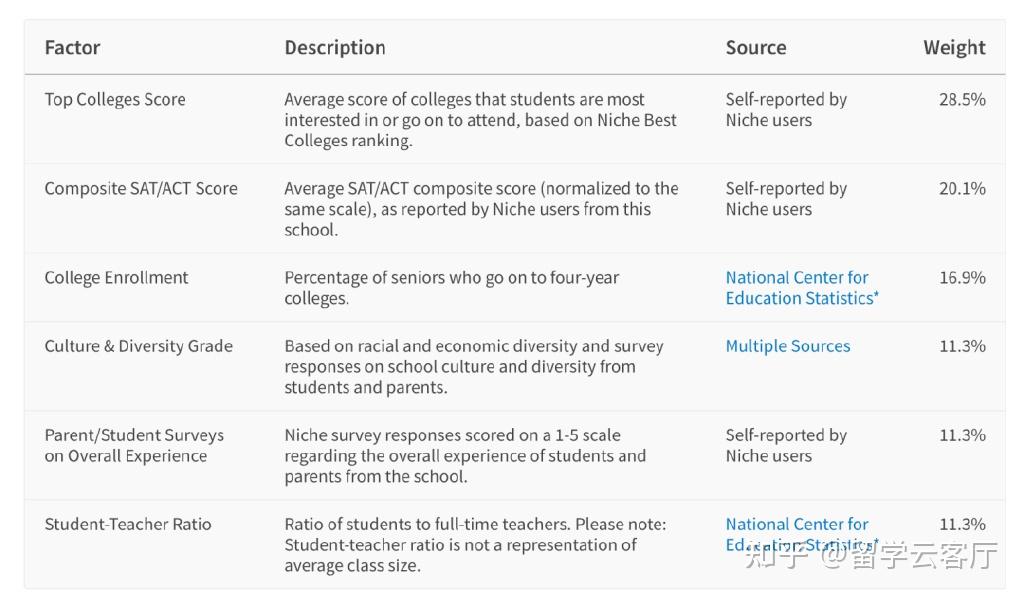Click the Factor column header
1024x598 pixels.
pyautogui.click(x=72, y=48)
